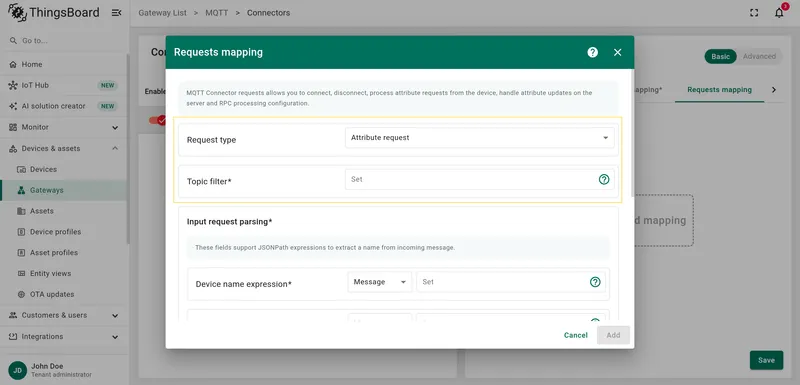This screenshot has width=800, height=385.
Task: Click the Cancel button in dialog
Action: coord(576,335)
